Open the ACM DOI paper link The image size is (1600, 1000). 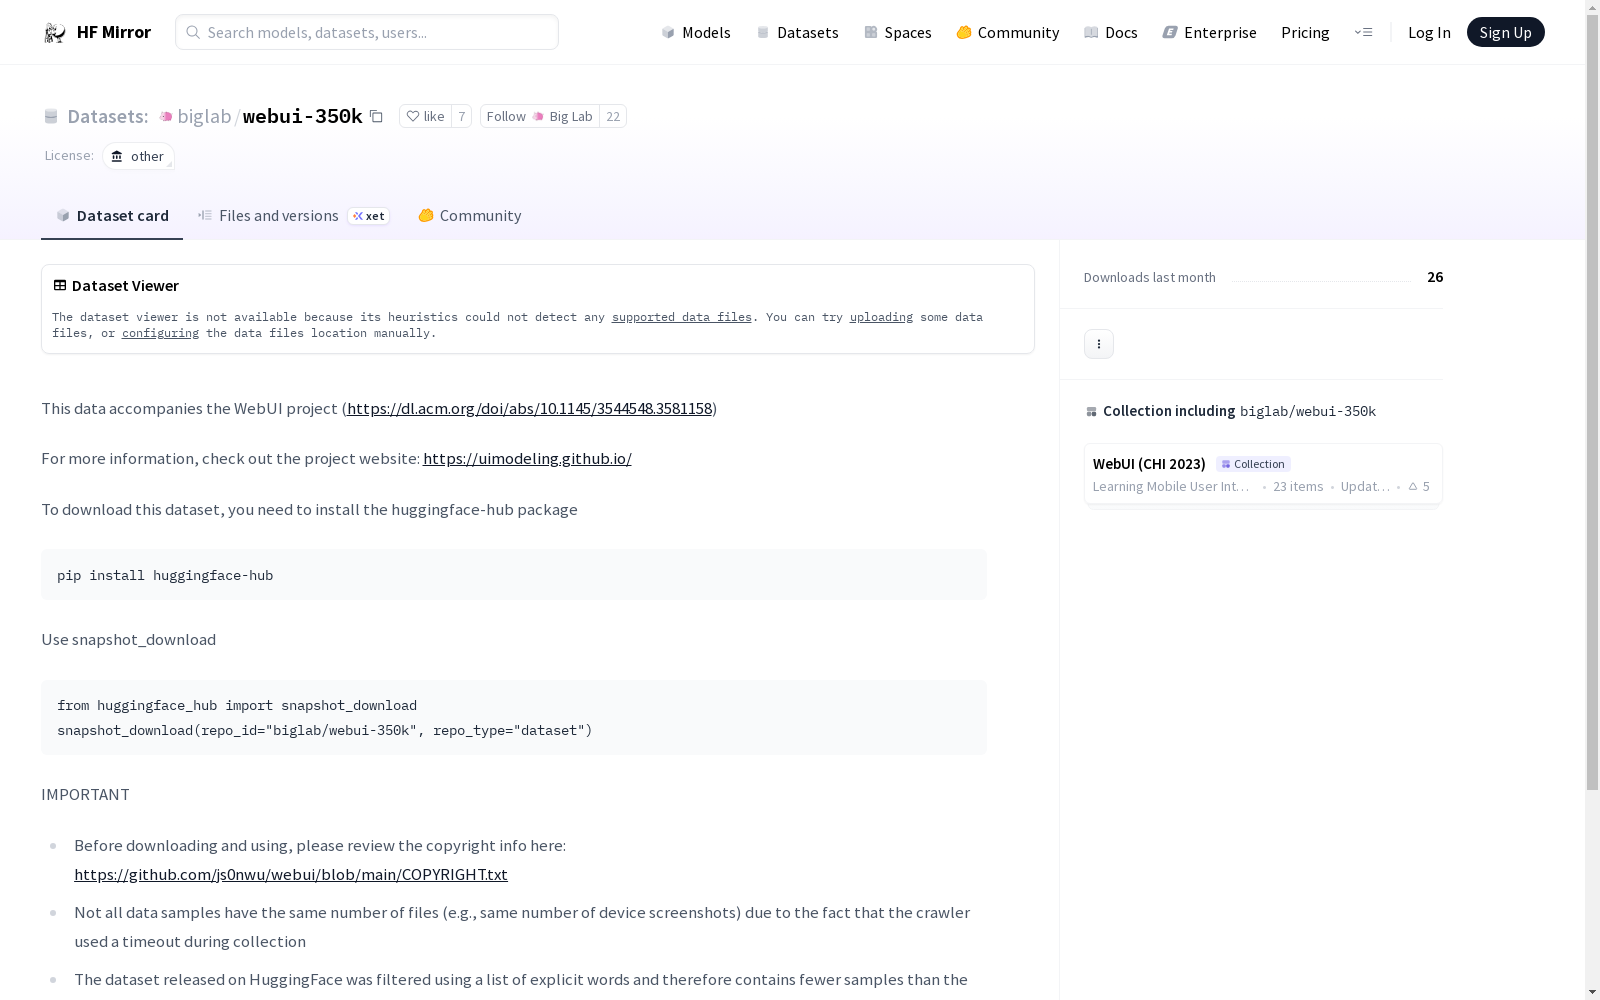(529, 408)
